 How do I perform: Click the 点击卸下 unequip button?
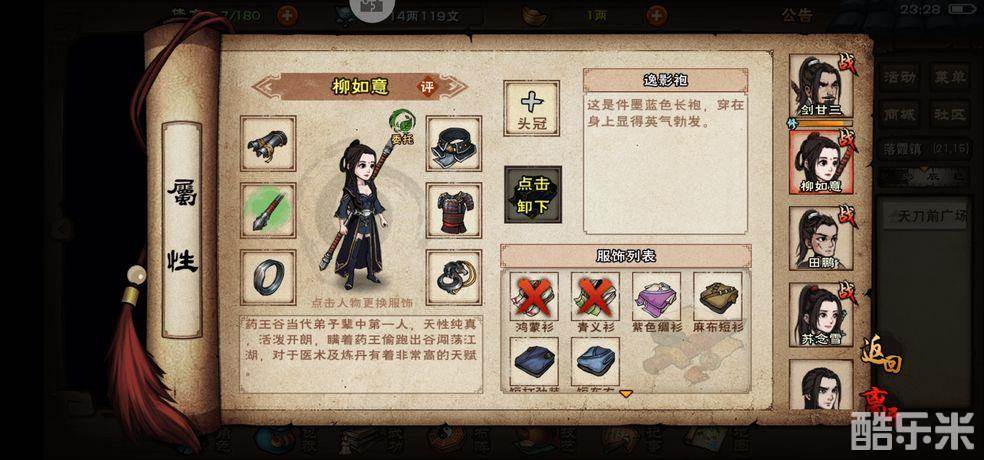pyautogui.click(x=533, y=195)
